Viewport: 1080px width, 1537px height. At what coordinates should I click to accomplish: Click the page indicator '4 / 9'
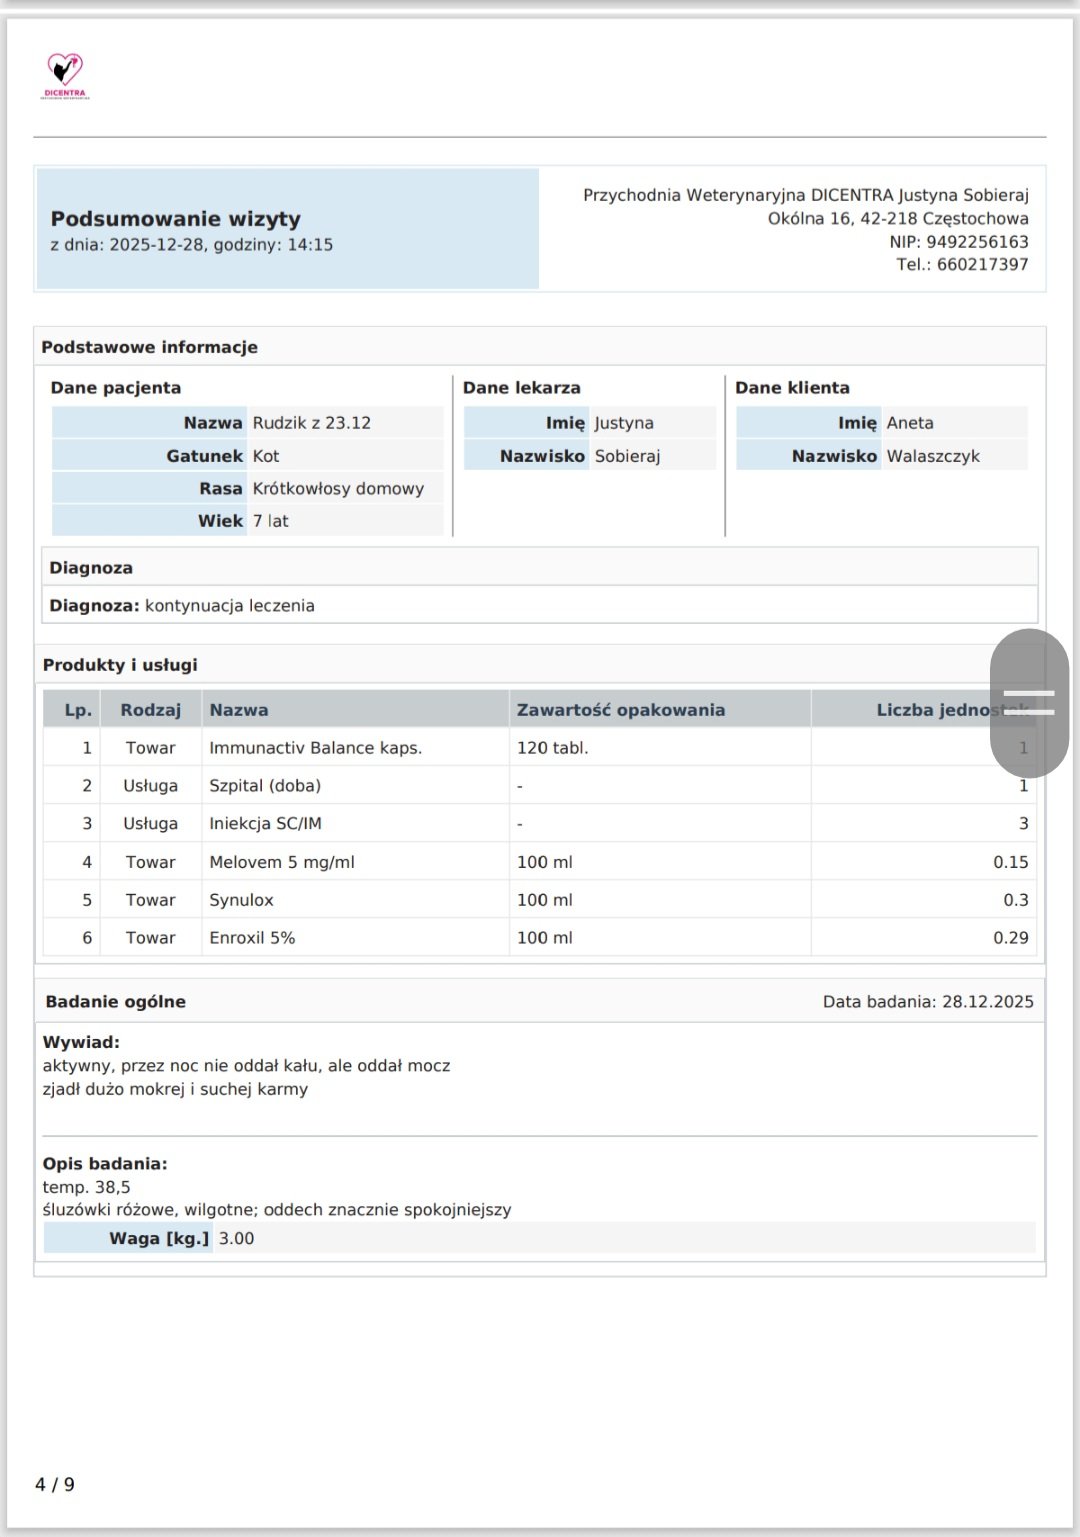point(55,1484)
